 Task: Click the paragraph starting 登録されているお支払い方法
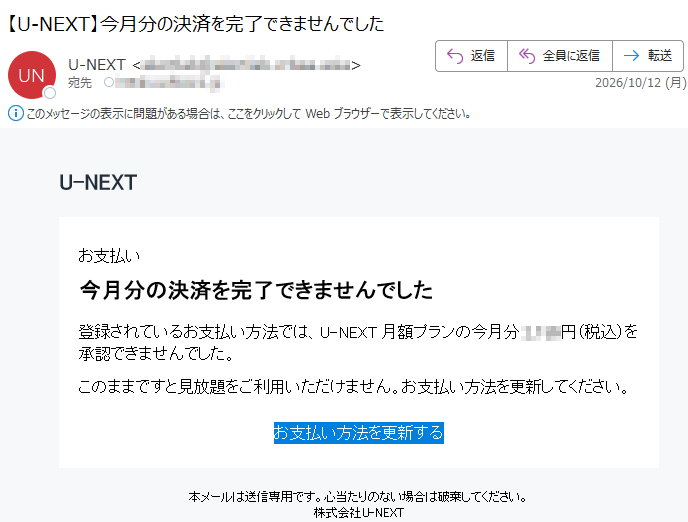click(358, 343)
